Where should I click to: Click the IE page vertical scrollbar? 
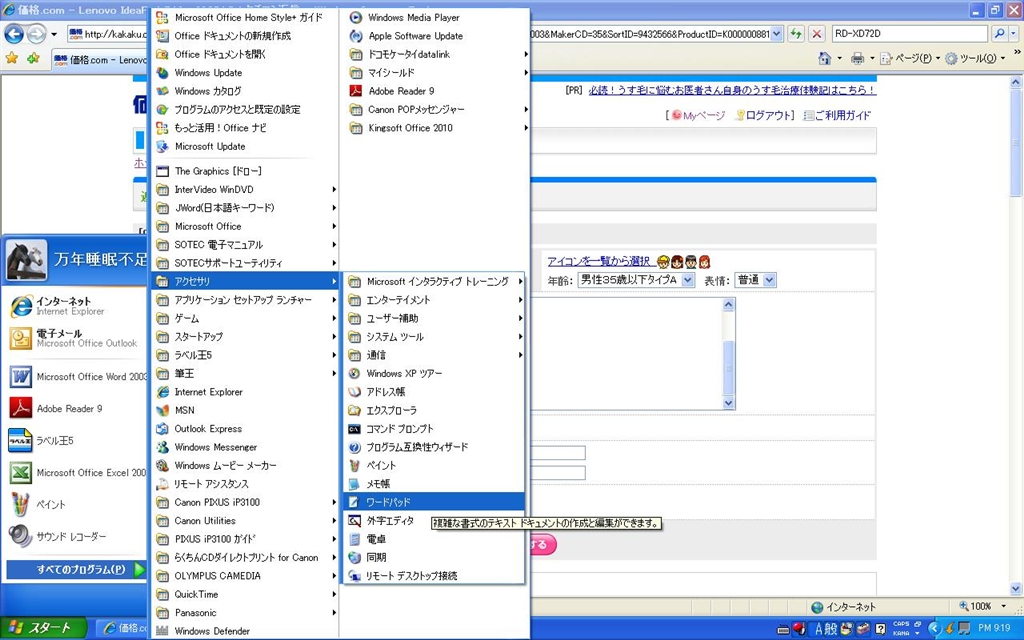coord(1016,336)
